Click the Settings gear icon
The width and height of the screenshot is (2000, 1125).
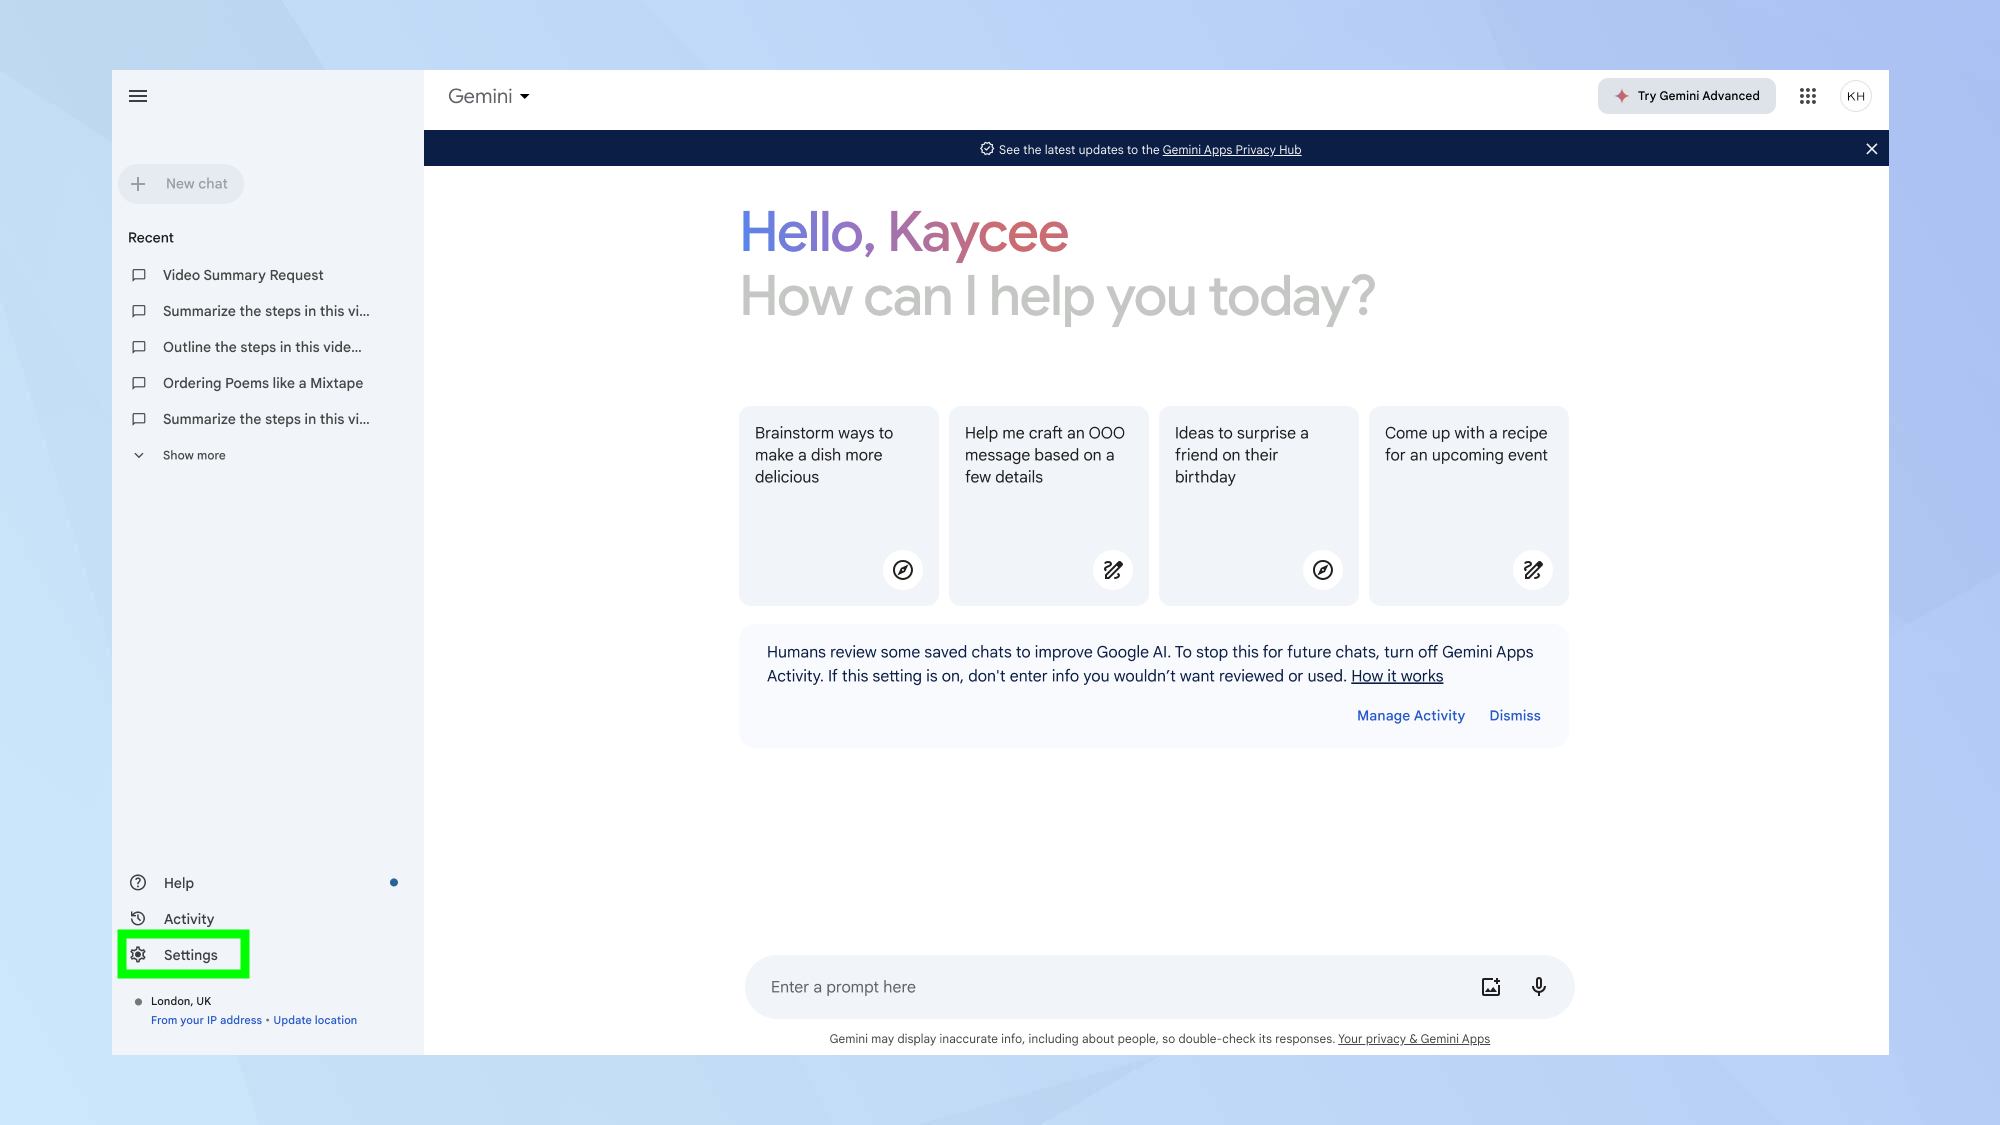pyautogui.click(x=137, y=955)
